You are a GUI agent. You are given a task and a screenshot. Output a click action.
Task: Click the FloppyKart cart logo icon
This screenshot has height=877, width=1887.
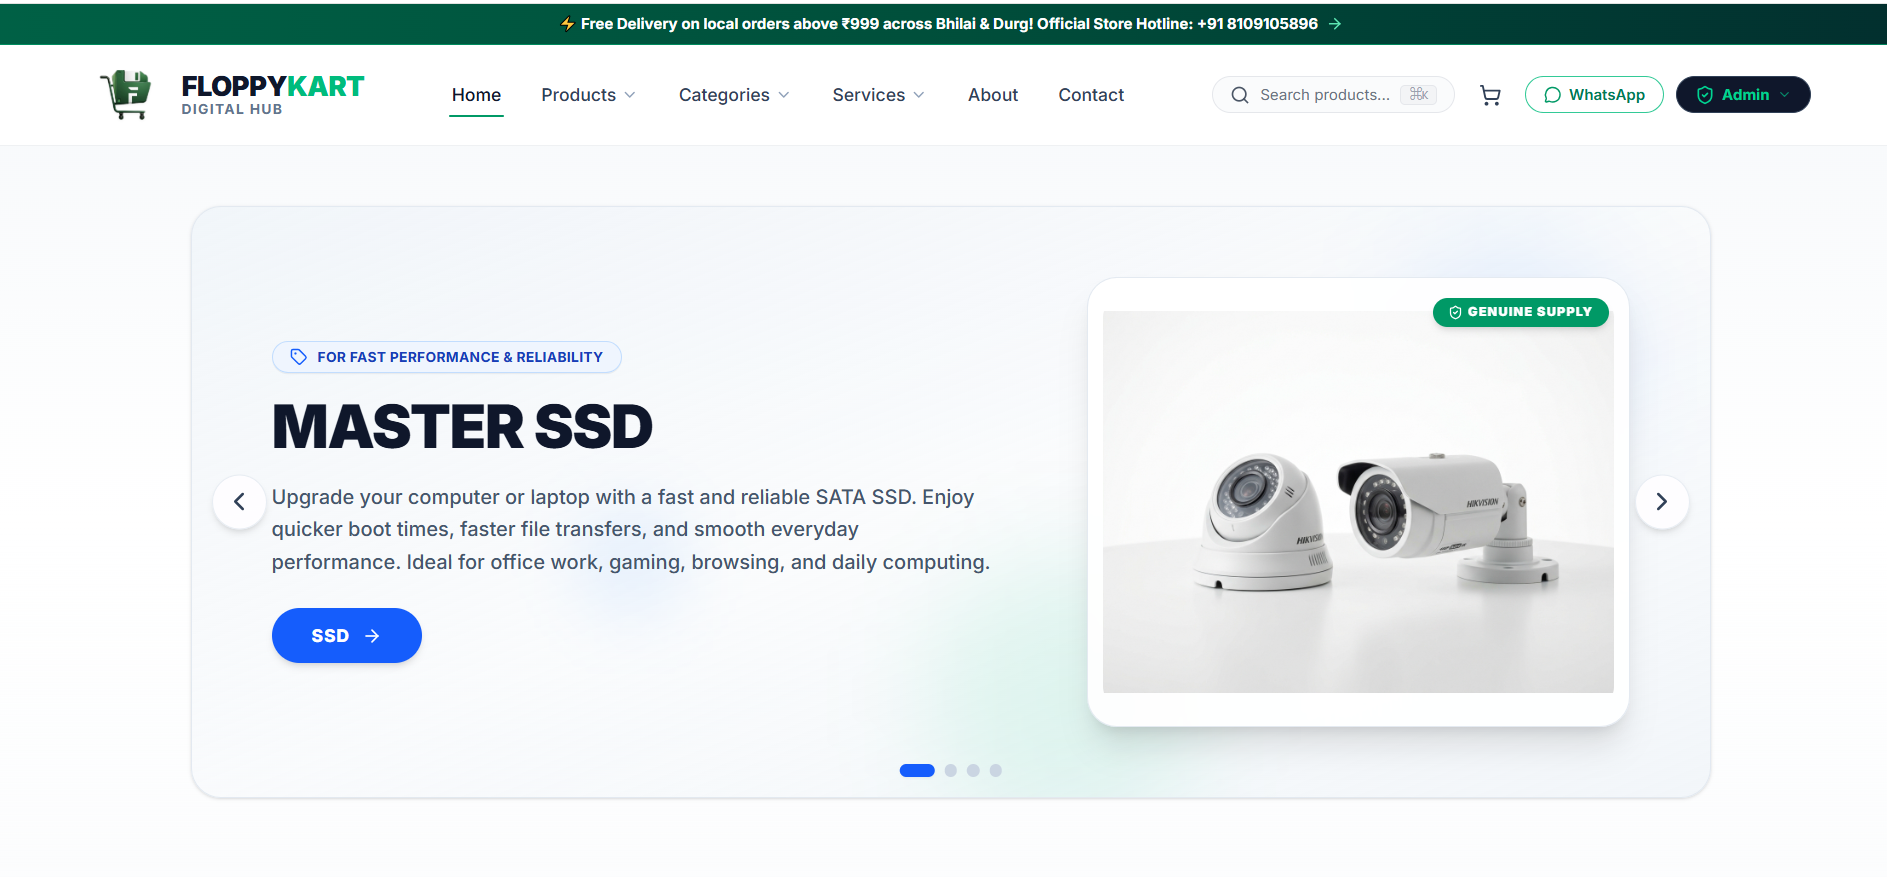(x=126, y=95)
